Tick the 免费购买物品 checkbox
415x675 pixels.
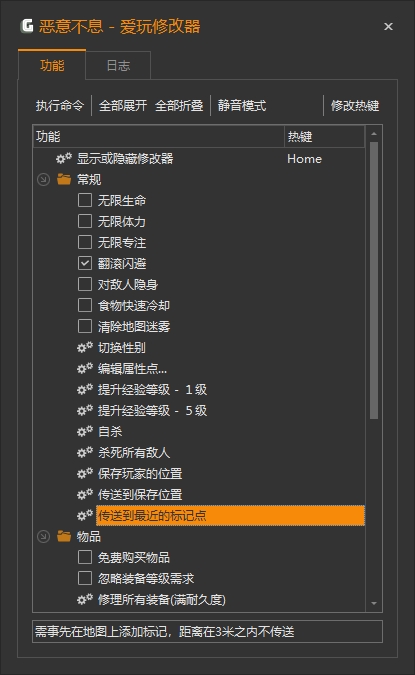85,557
